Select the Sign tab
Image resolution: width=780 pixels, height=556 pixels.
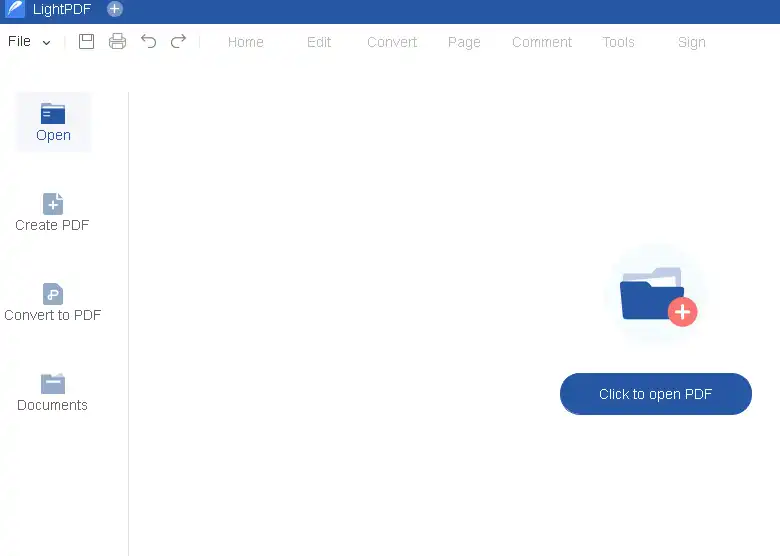[x=691, y=42]
